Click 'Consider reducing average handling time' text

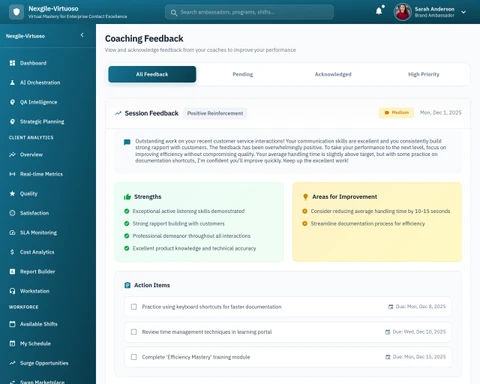[380, 211]
